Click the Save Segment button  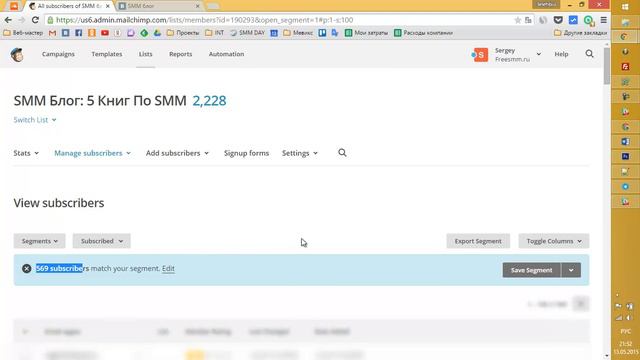click(531, 270)
